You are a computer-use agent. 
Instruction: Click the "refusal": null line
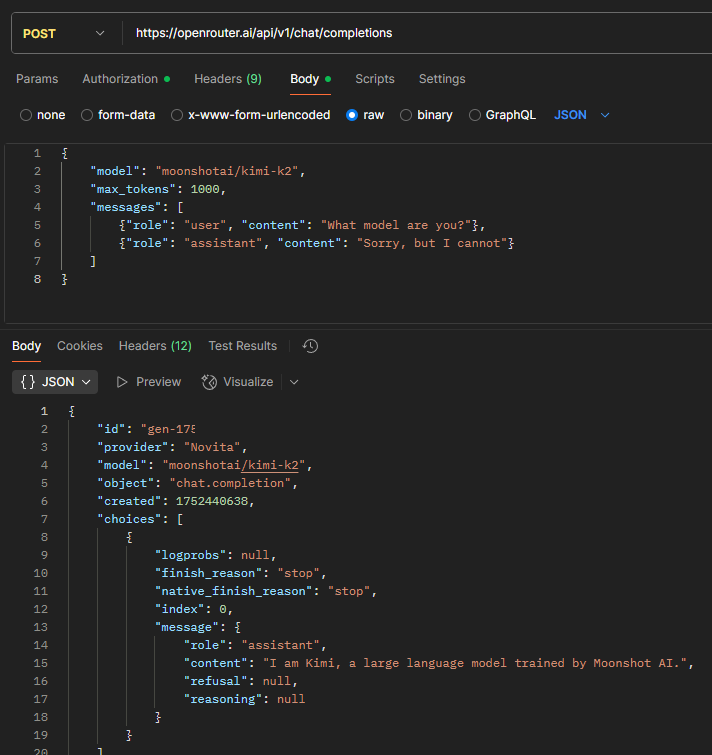click(241, 681)
